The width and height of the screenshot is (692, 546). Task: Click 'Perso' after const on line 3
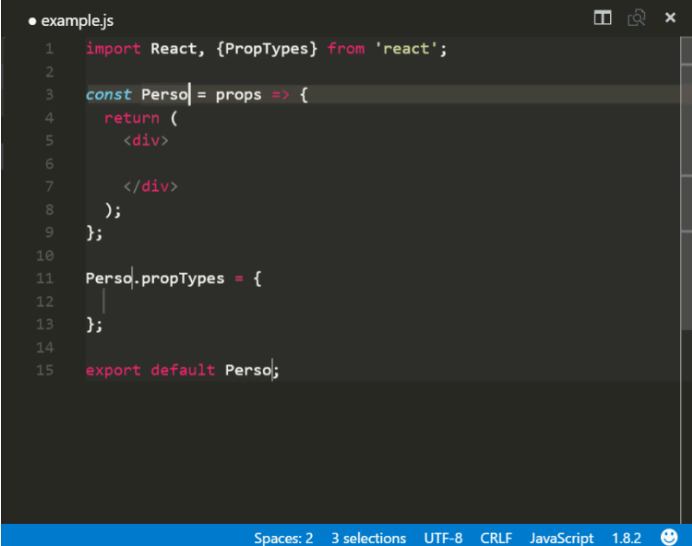point(165,94)
